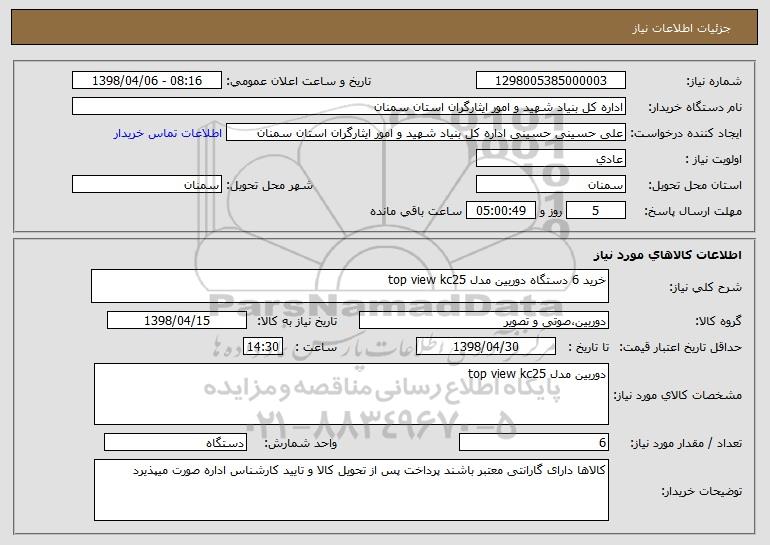Click the section heading اطلاعات کالاهای مورد نیاز
Image resolution: width=770 pixels, height=545 pixels.
tap(667, 255)
